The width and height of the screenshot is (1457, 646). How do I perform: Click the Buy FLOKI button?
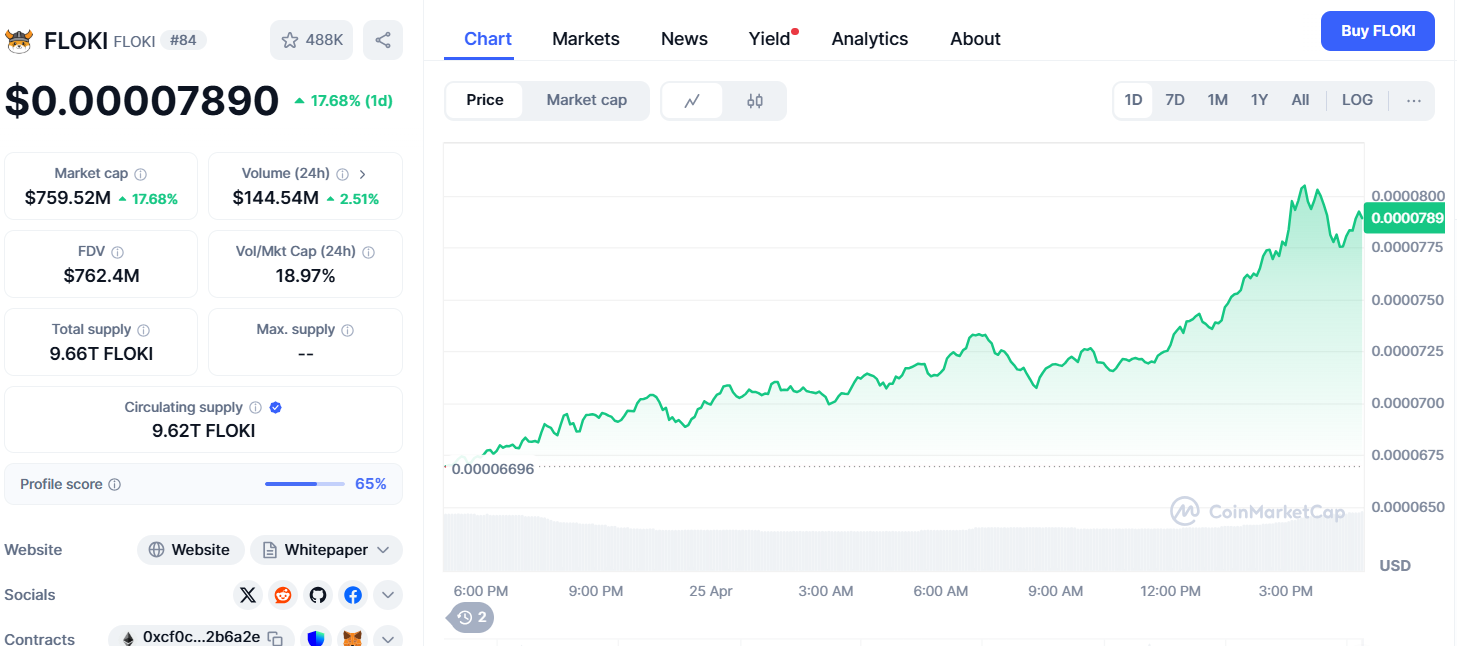pyautogui.click(x=1377, y=31)
